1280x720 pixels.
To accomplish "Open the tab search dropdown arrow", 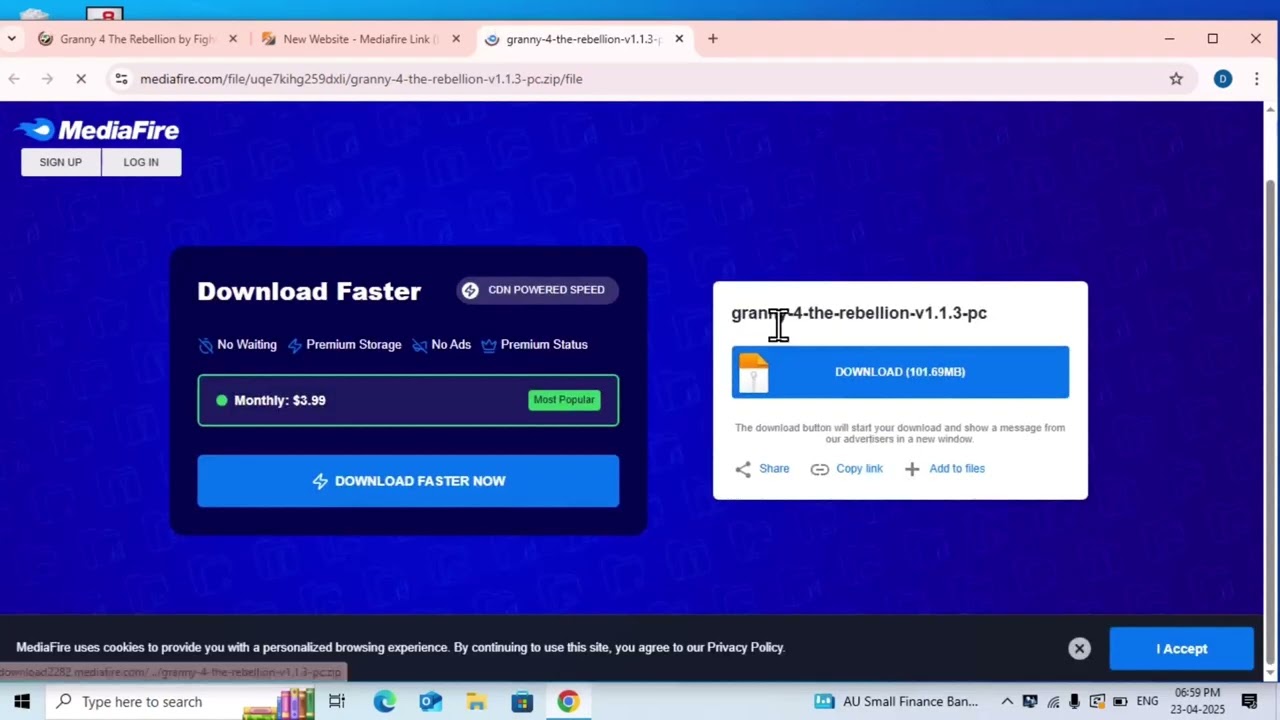I will tap(11, 39).
